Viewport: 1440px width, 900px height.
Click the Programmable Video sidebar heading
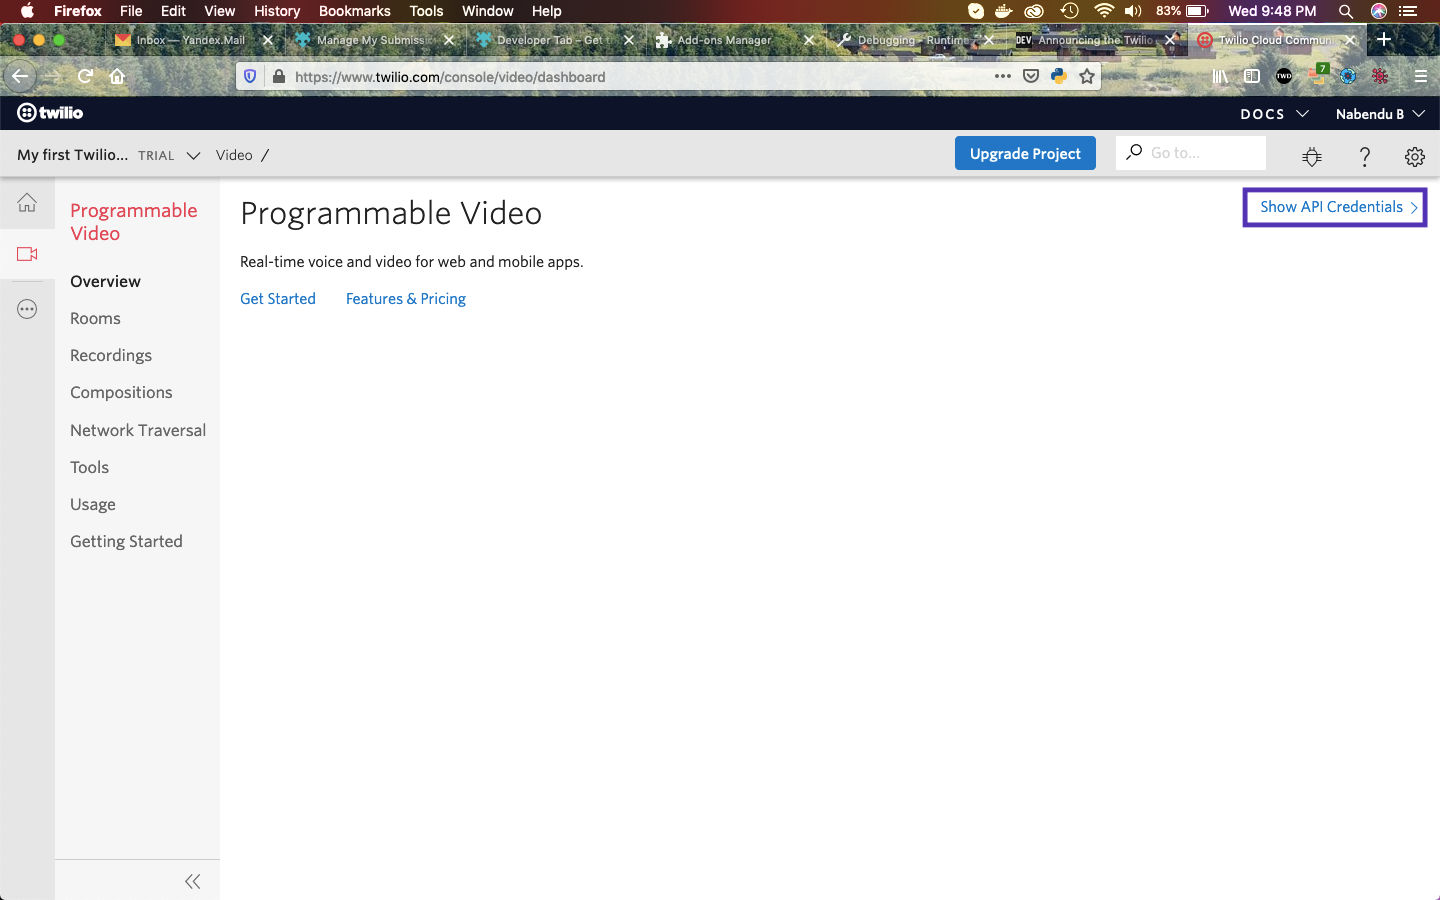click(134, 222)
